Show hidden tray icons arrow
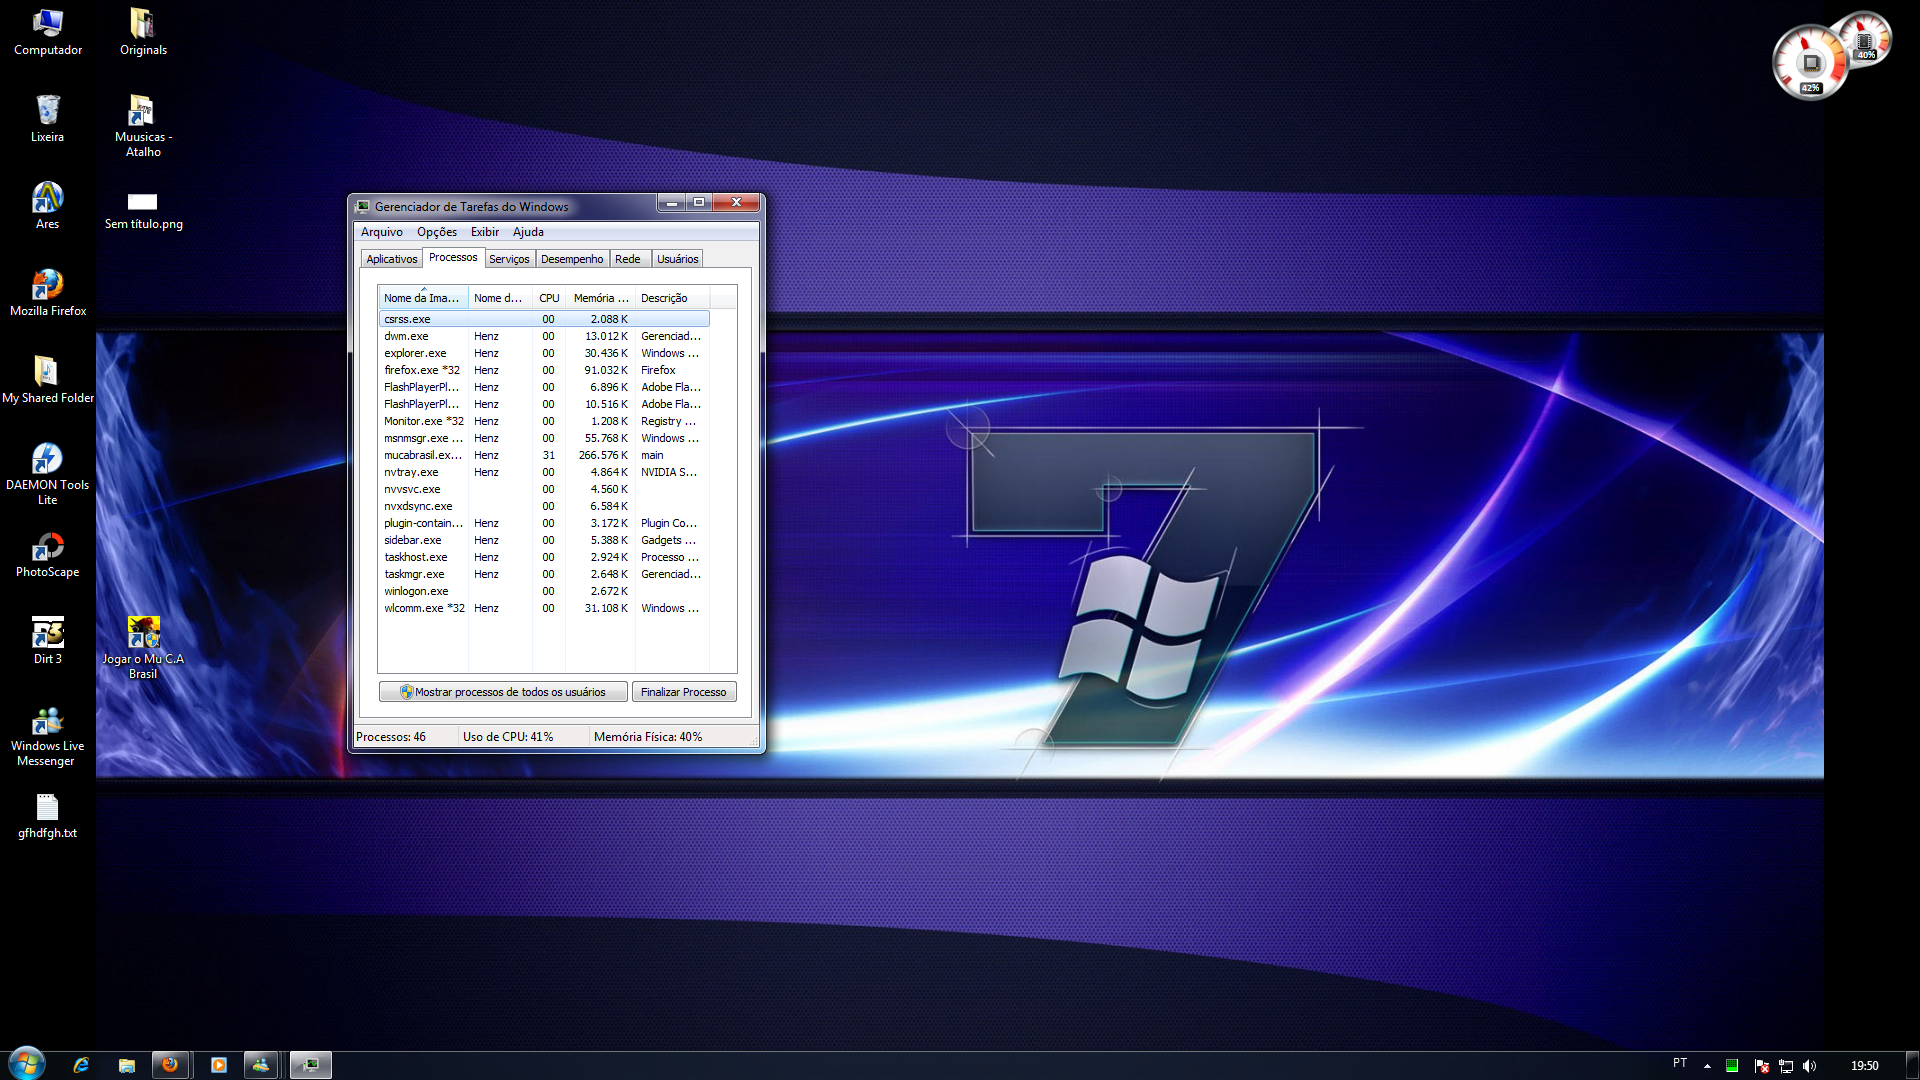 point(1707,1066)
